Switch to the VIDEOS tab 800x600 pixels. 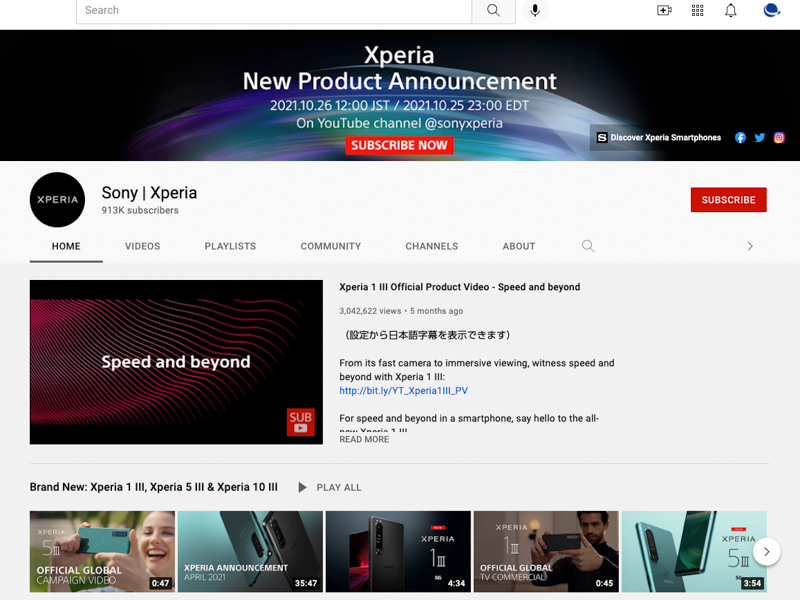coord(142,246)
